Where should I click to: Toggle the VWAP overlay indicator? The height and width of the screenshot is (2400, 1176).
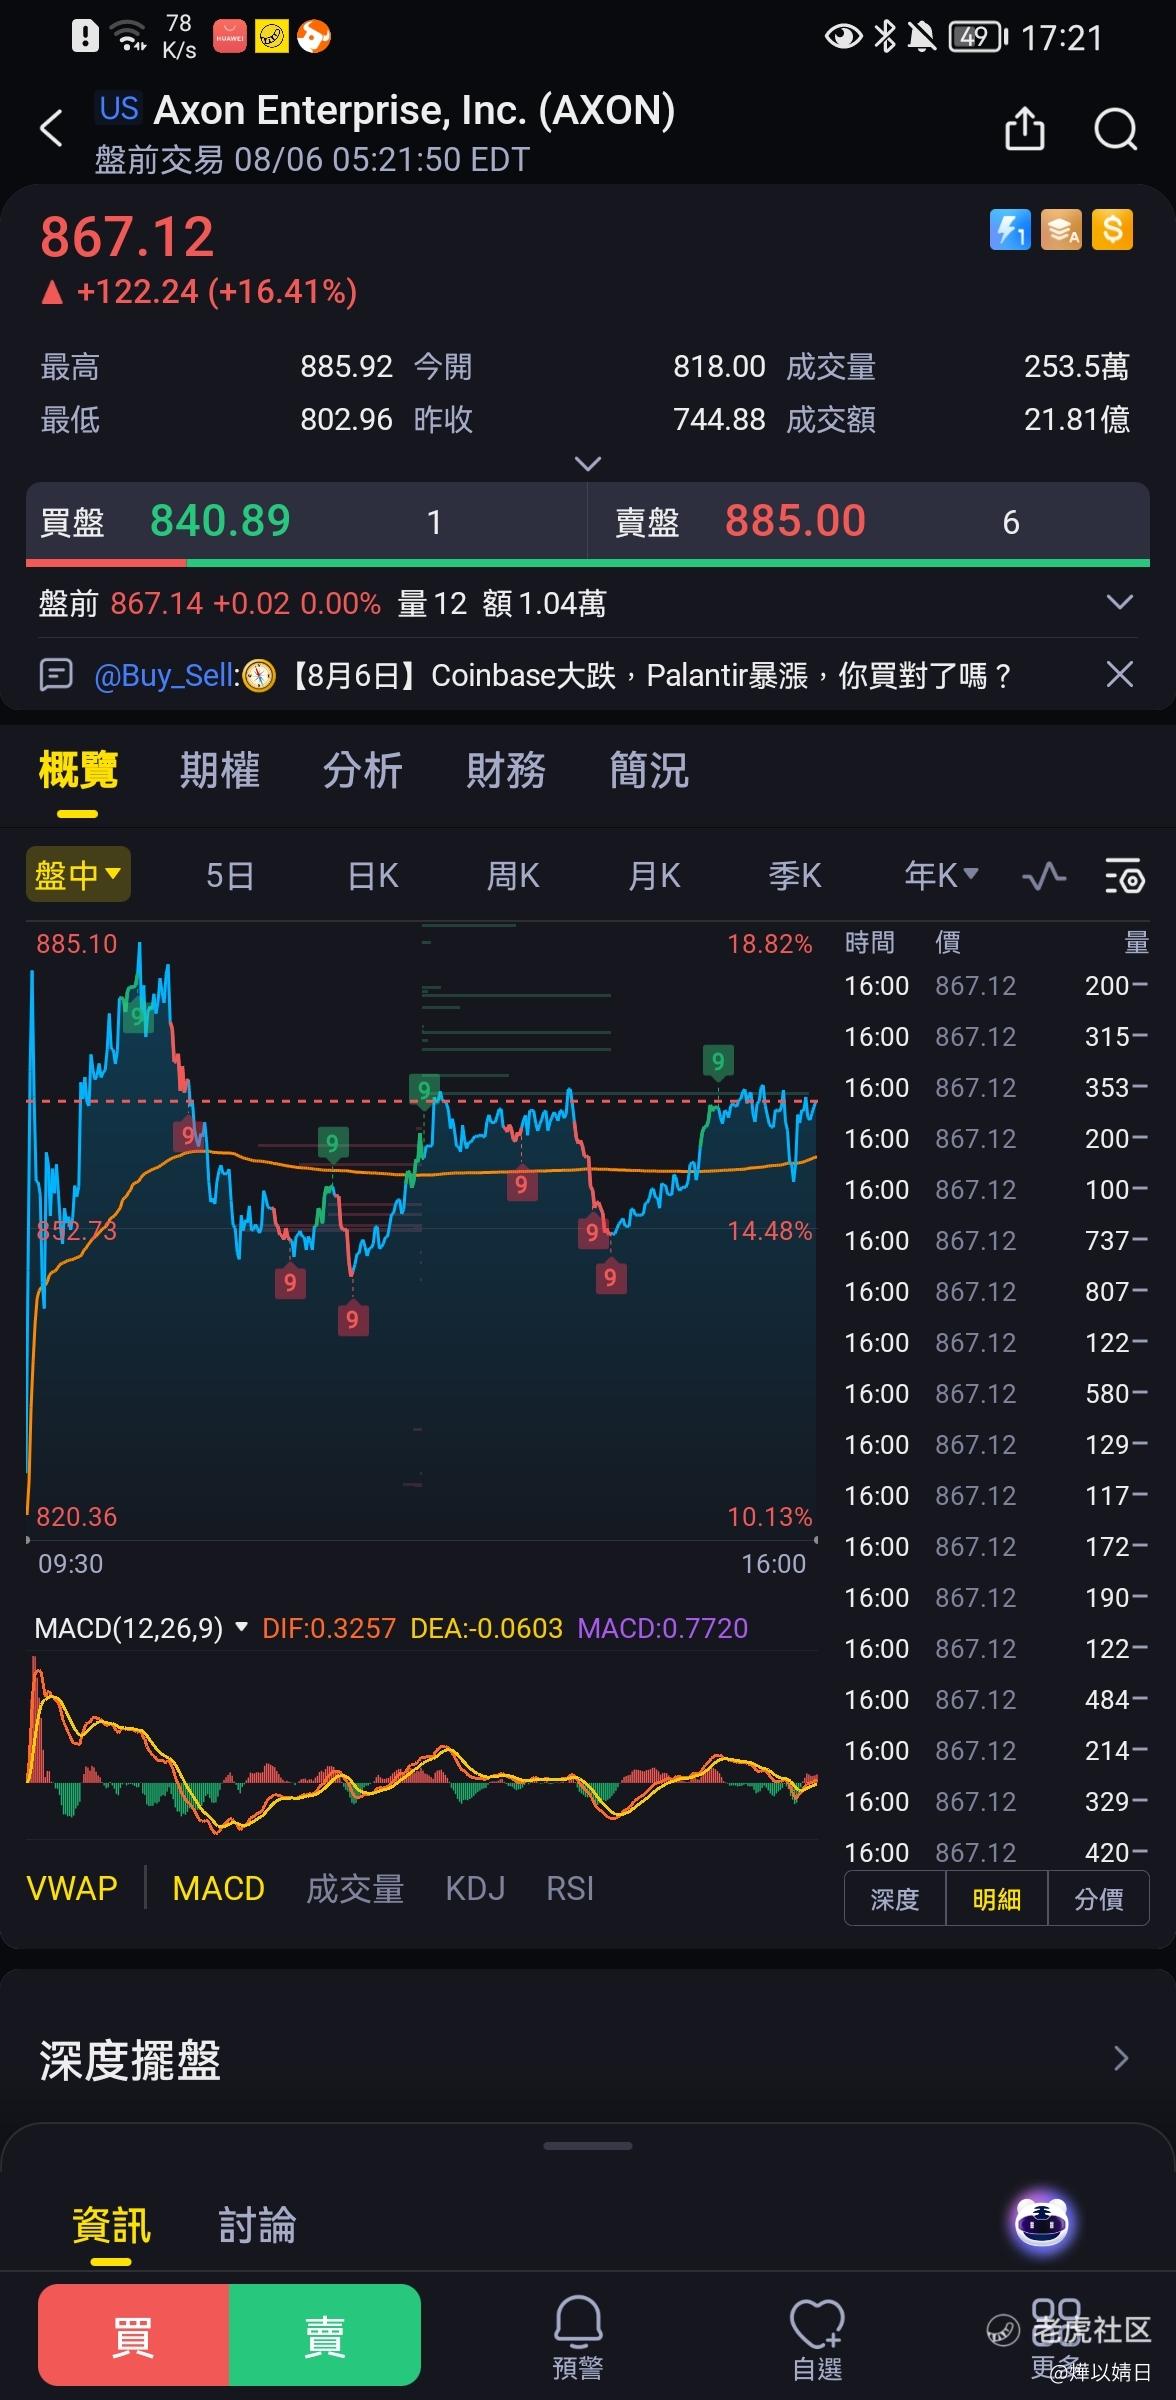(72, 1888)
